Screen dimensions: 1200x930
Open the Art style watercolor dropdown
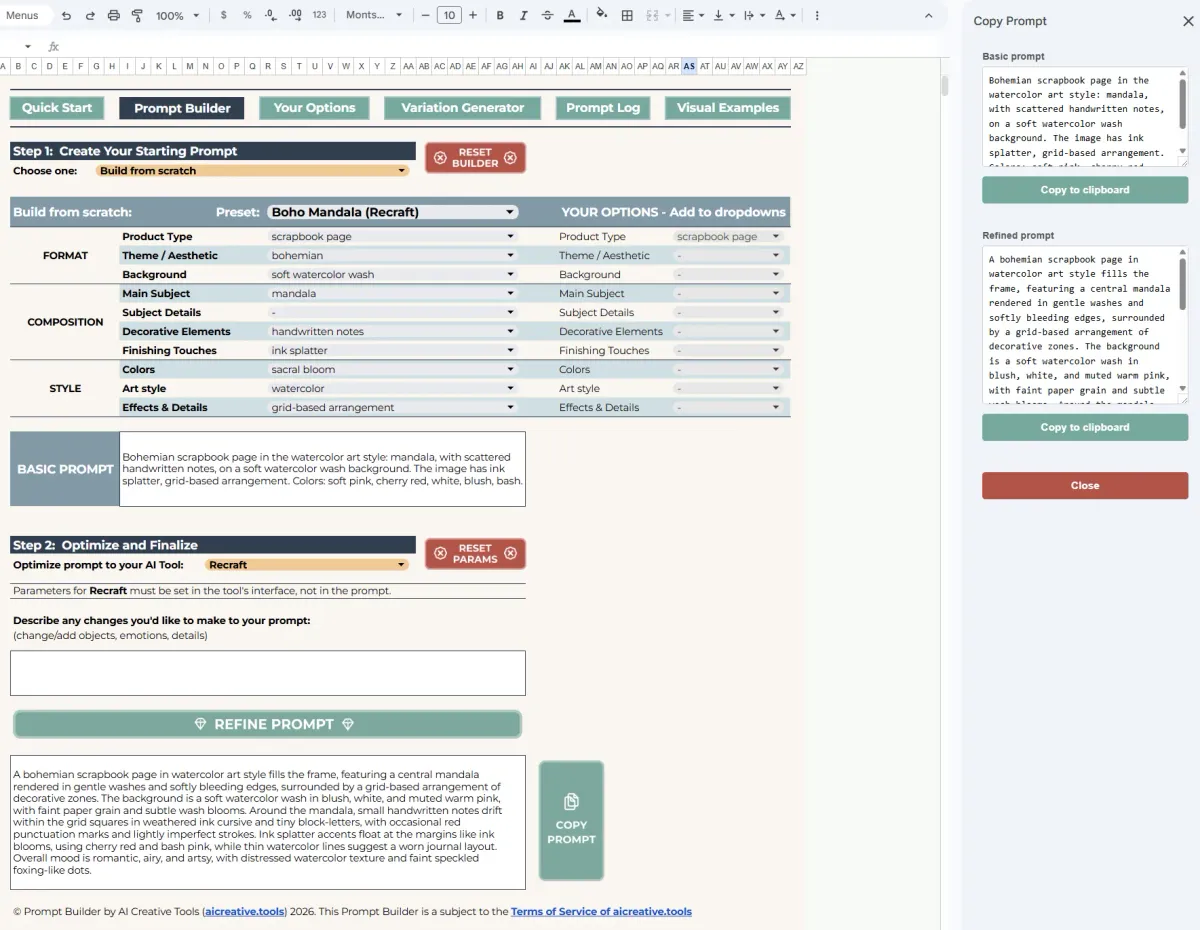click(392, 389)
